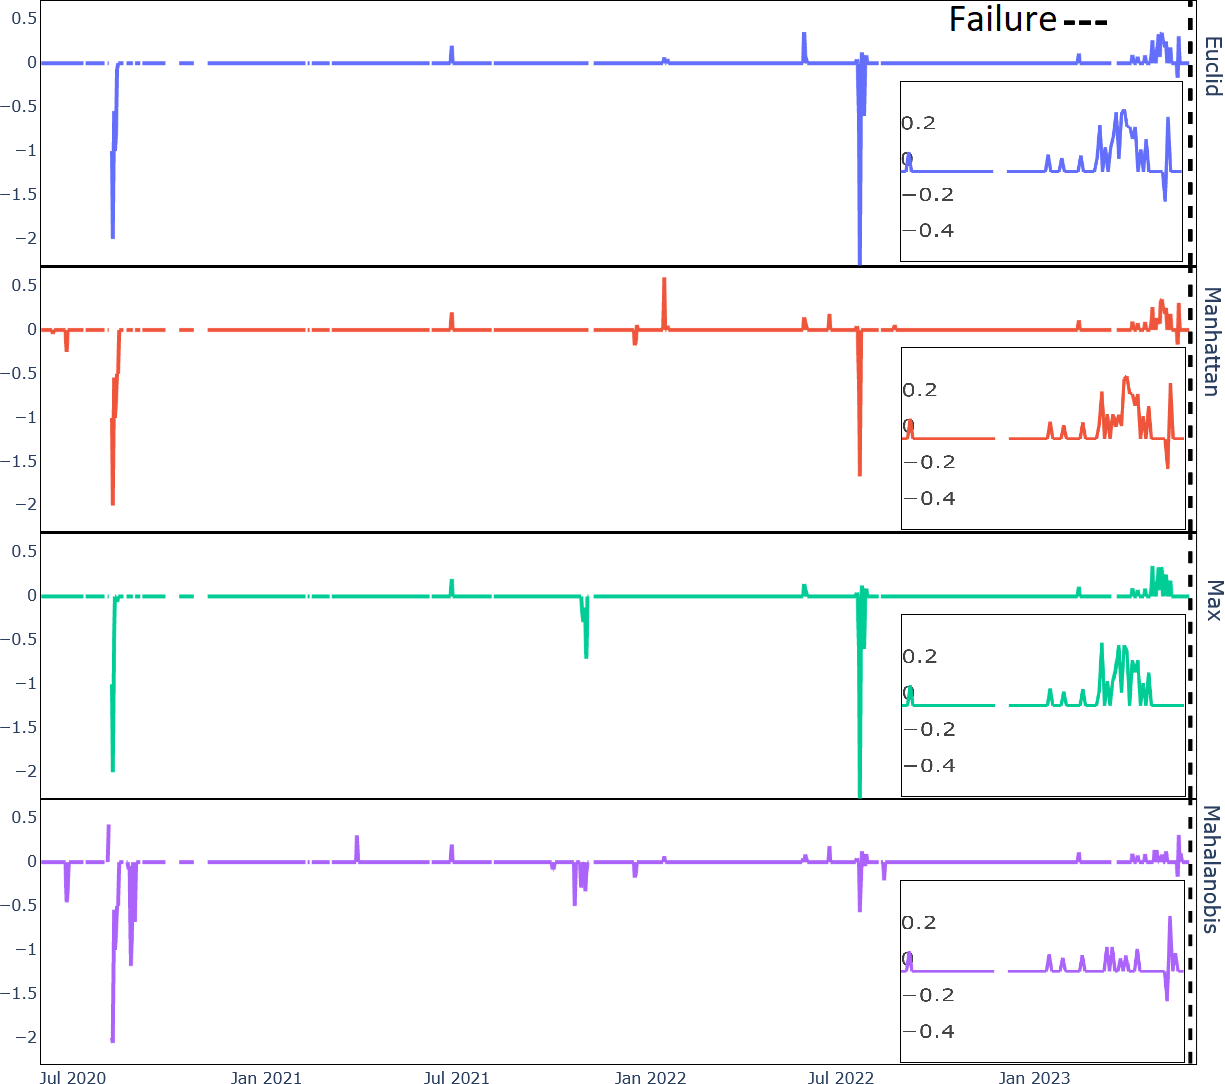Open the red Manhattan inset plot

1042,438
